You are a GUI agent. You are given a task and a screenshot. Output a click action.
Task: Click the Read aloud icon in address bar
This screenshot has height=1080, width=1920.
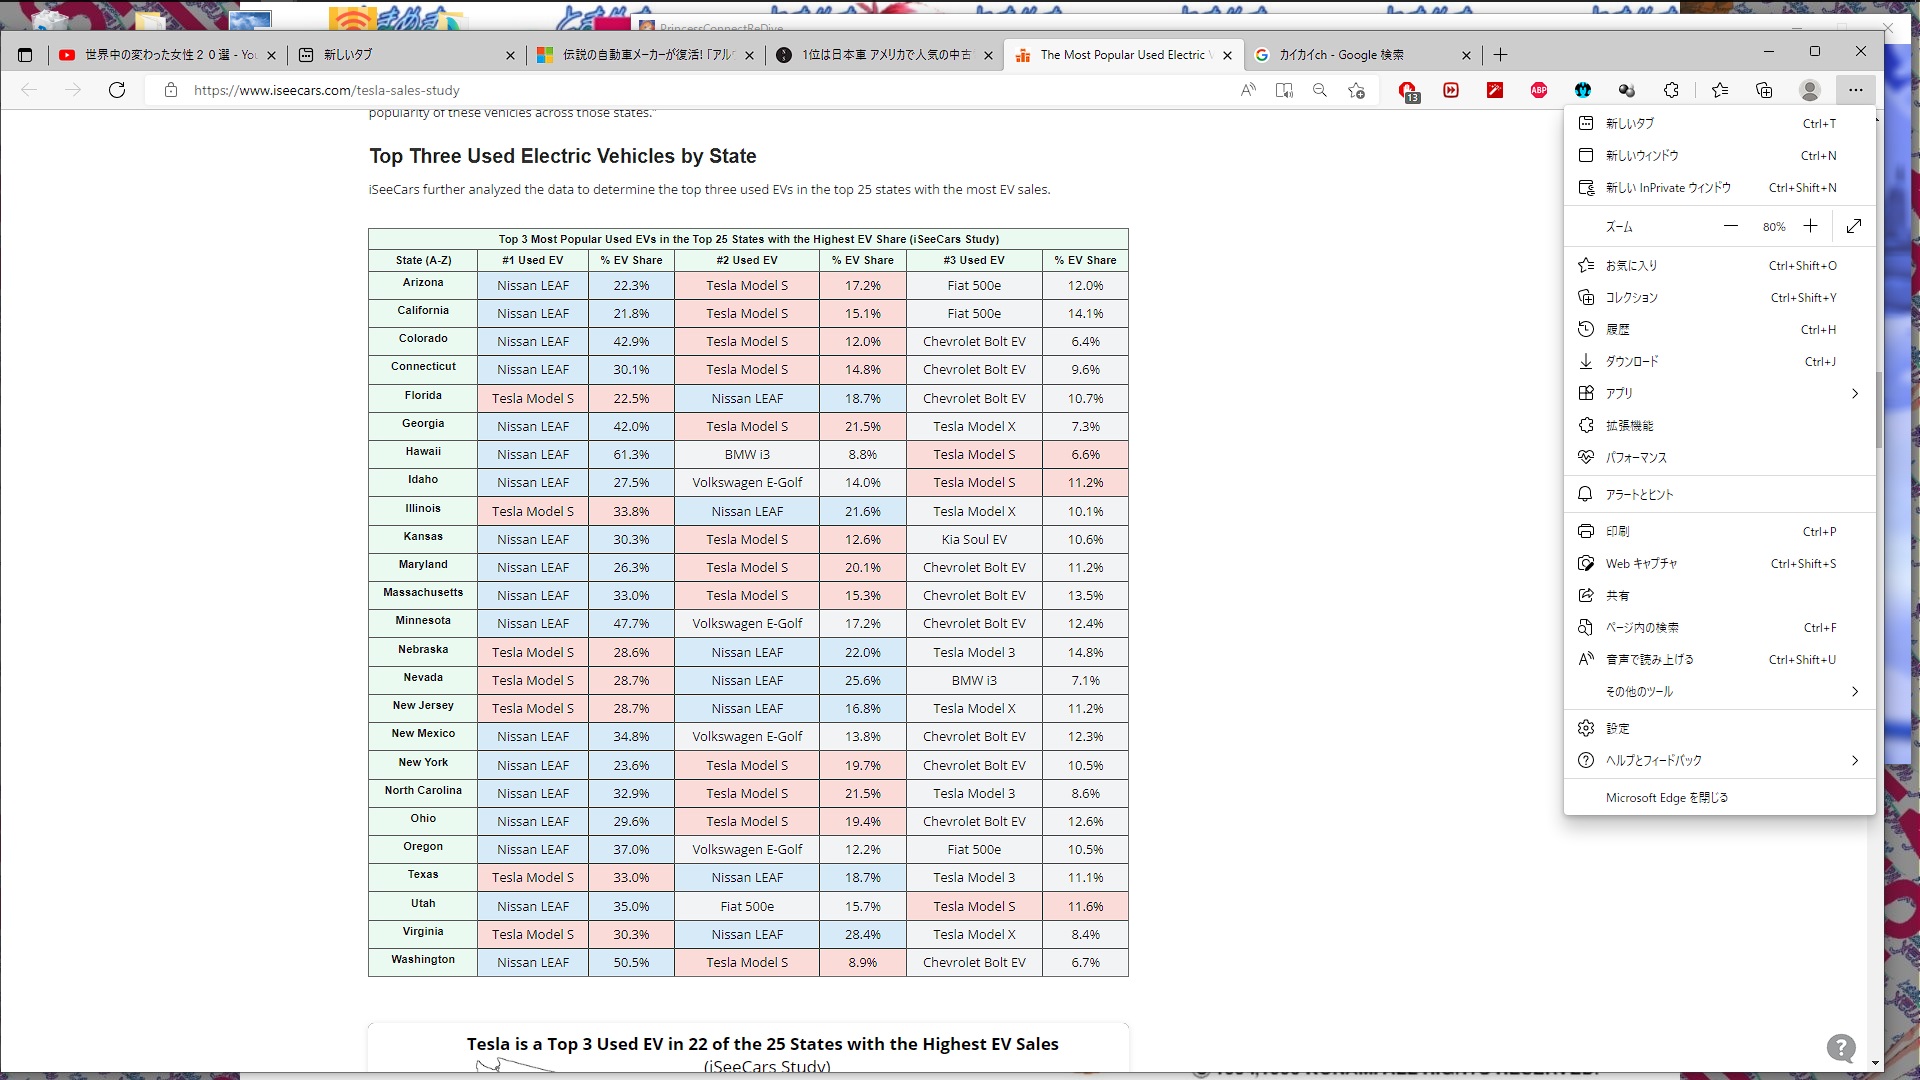(1248, 90)
